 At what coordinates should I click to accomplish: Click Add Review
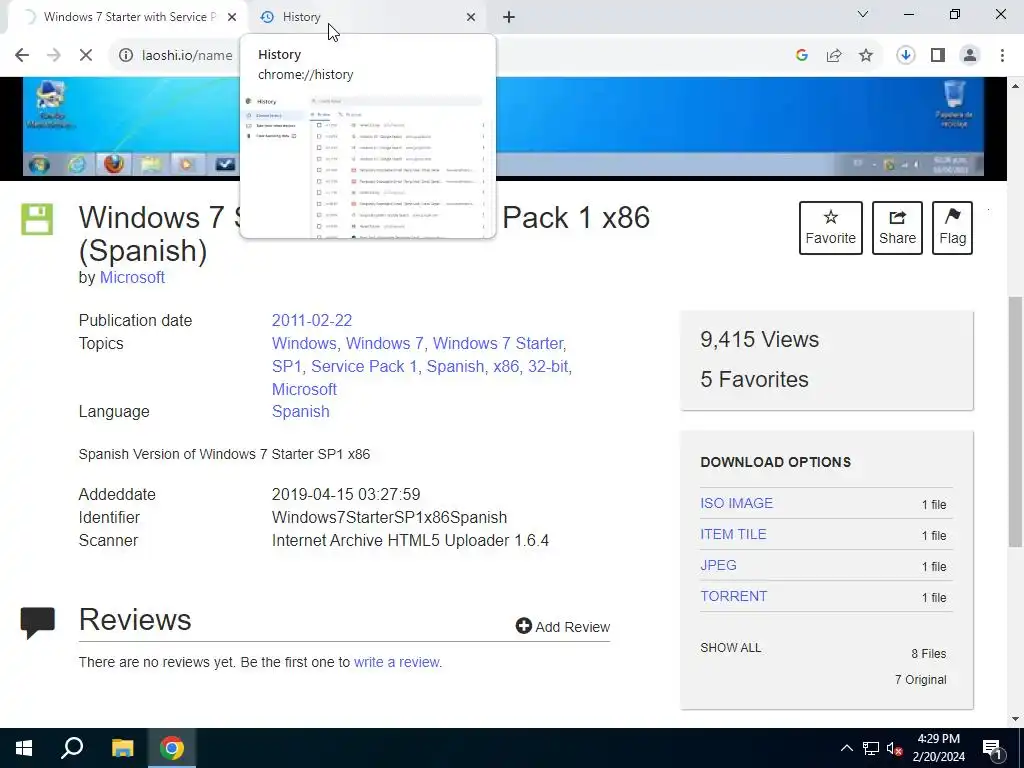tap(562, 627)
